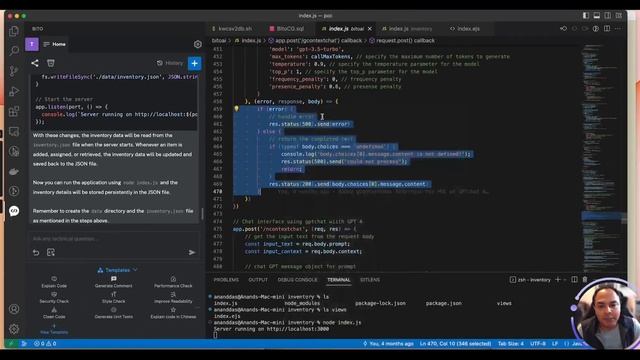Run the Explain Code template
This screenshot has height=360, width=640.
click(54, 282)
